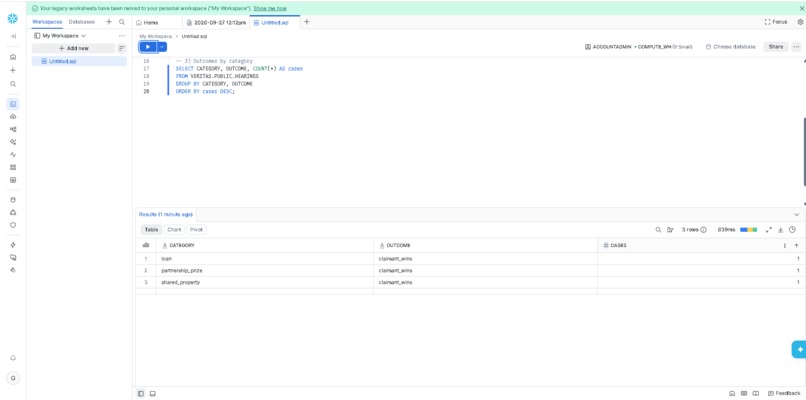Open the user account avatar G
The image size is (806, 400).
pyautogui.click(x=13, y=378)
